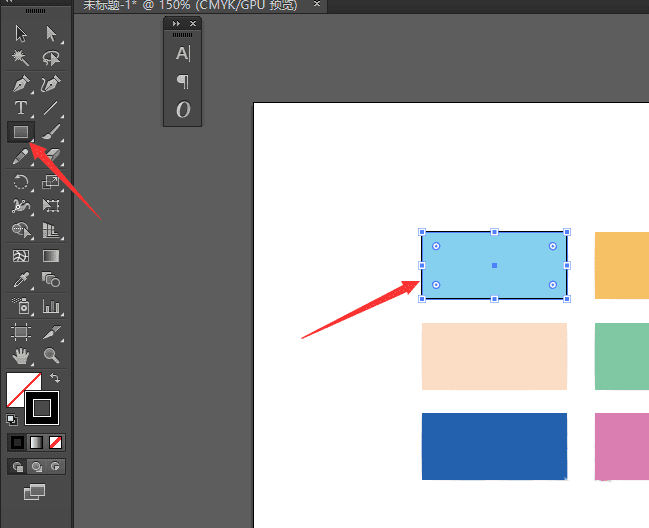Collapse the tools panel double-arrow

click(8, 1)
